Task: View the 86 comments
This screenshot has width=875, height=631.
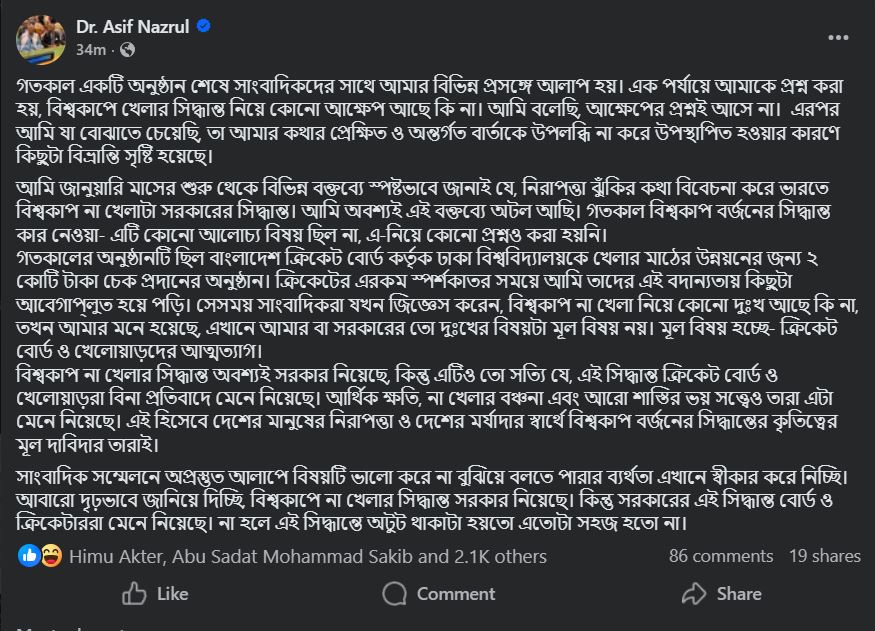Action: point(720,556)
